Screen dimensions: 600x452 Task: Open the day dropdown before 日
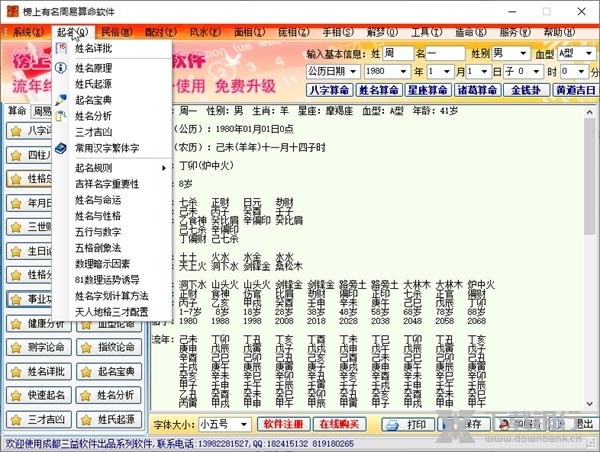coord(484,71)
